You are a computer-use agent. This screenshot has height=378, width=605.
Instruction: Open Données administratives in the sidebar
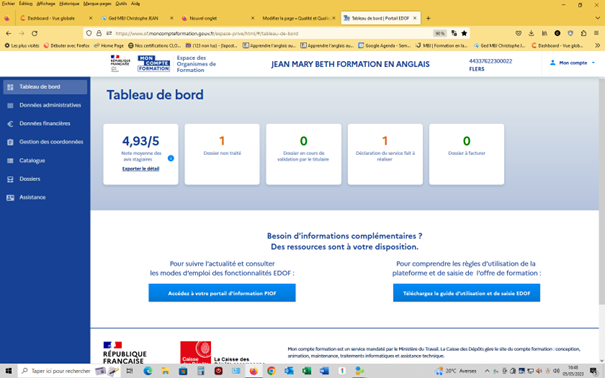point(50,105)
